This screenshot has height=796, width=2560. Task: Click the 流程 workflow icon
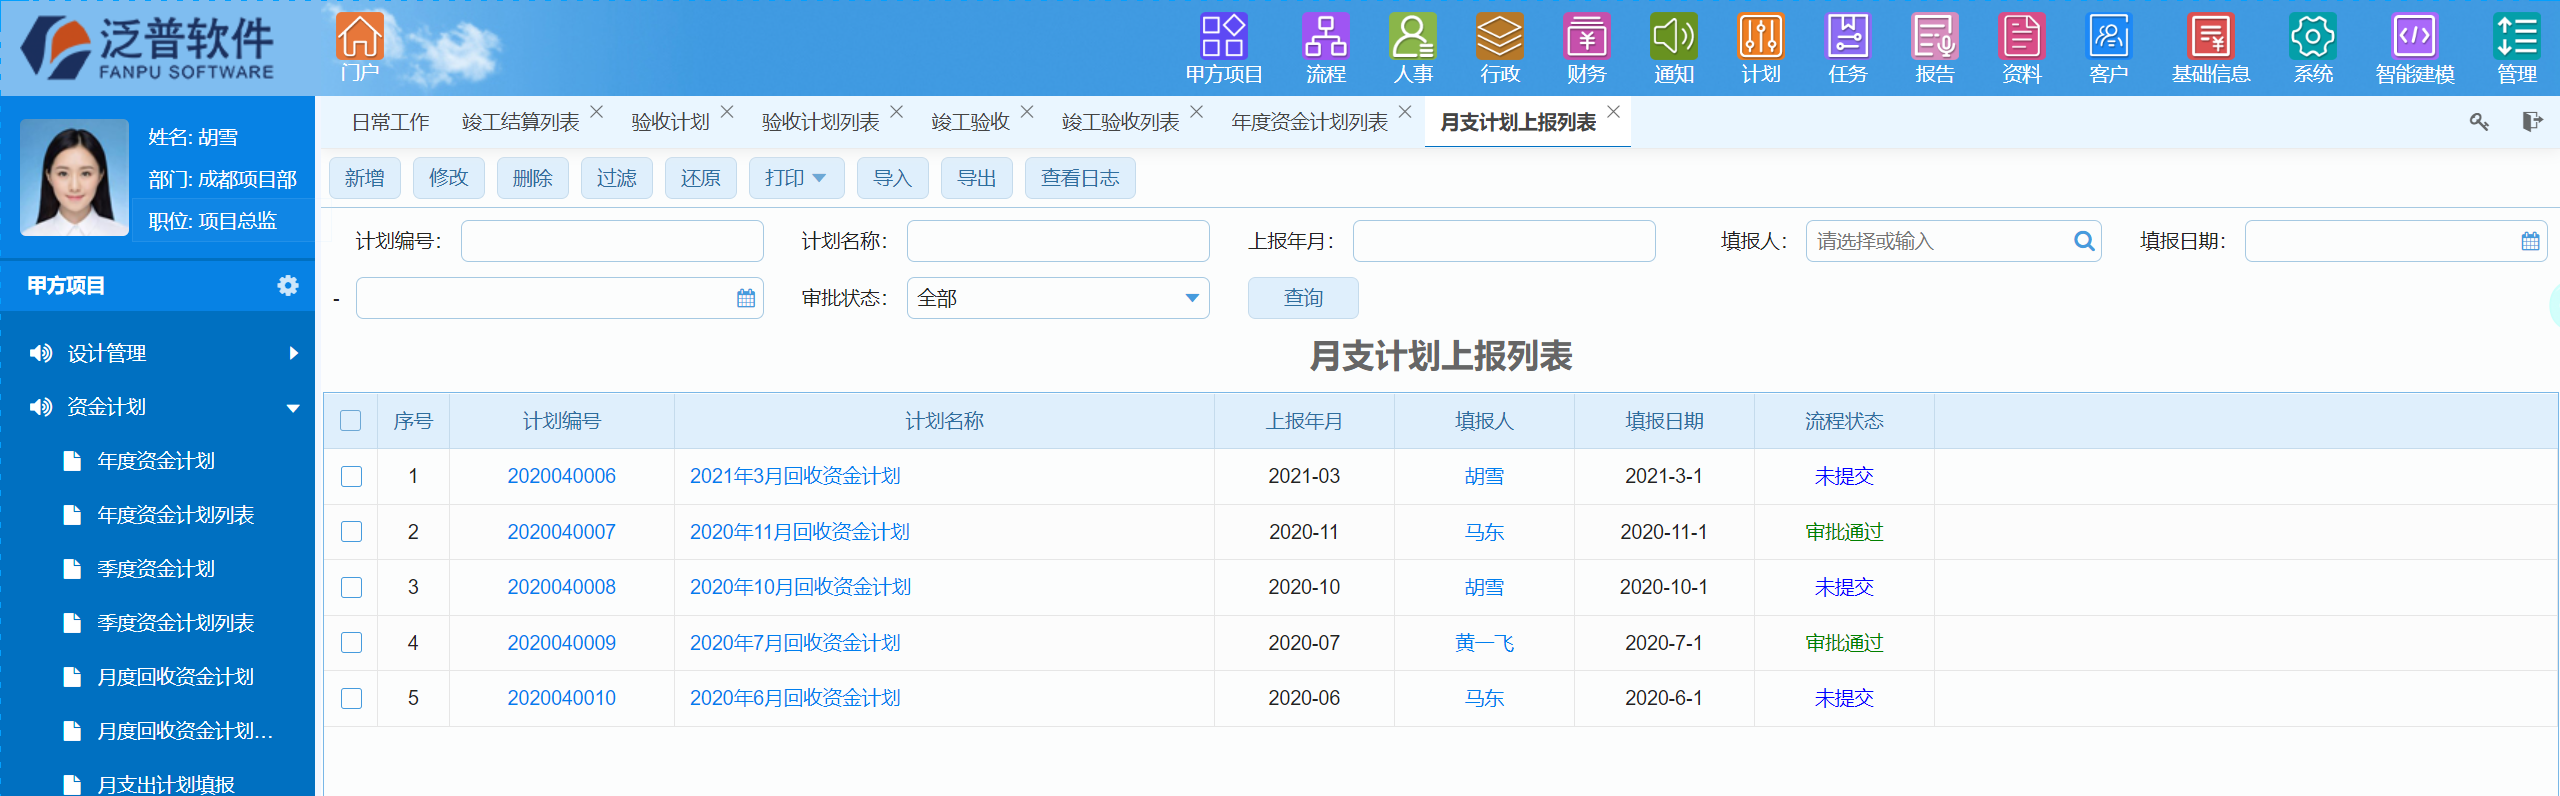[1325, 38]
